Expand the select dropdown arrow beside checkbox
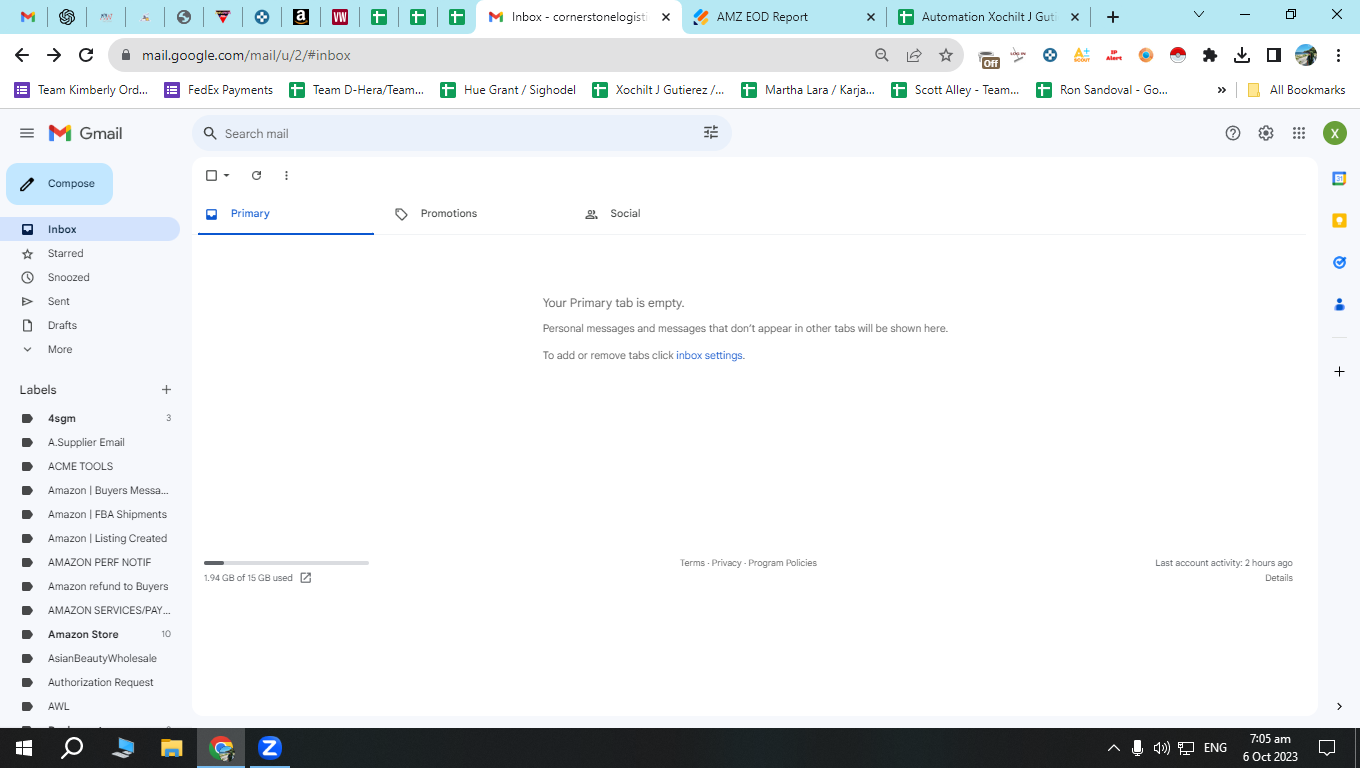 click(227, 175)
